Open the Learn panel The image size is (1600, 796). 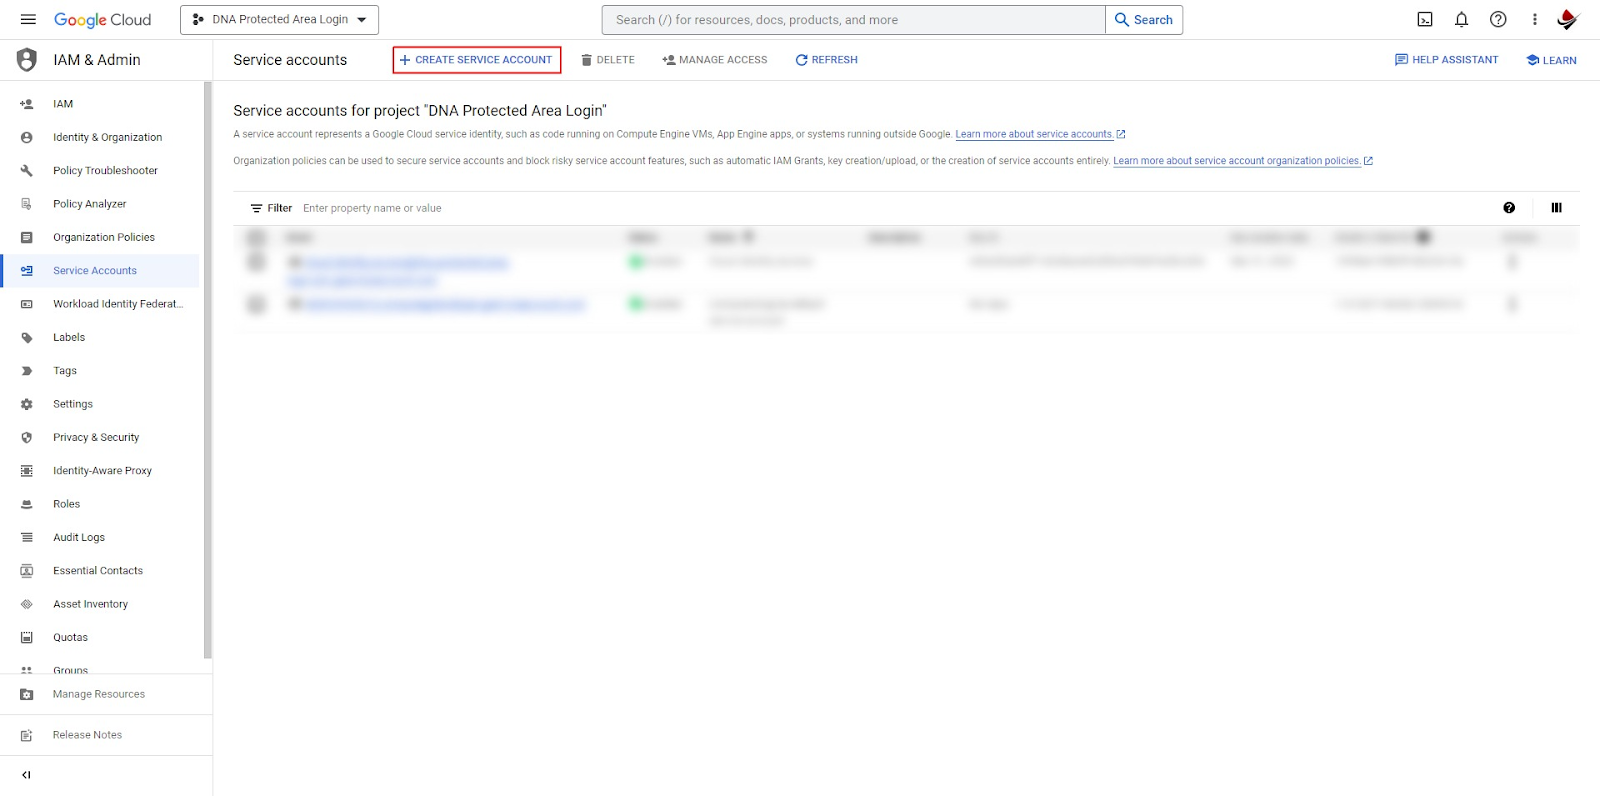(1551, 60)
